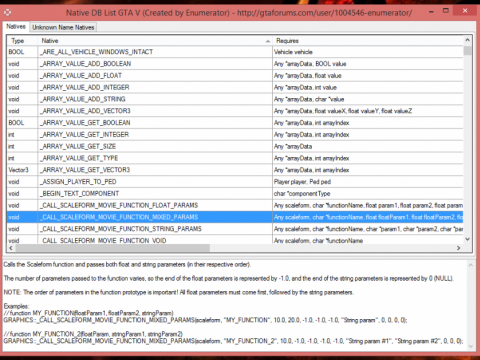Click the '//function MY_FUNCTION_2' example line
480x360 pixels.
pyautogui.click(x=93, y=334)
